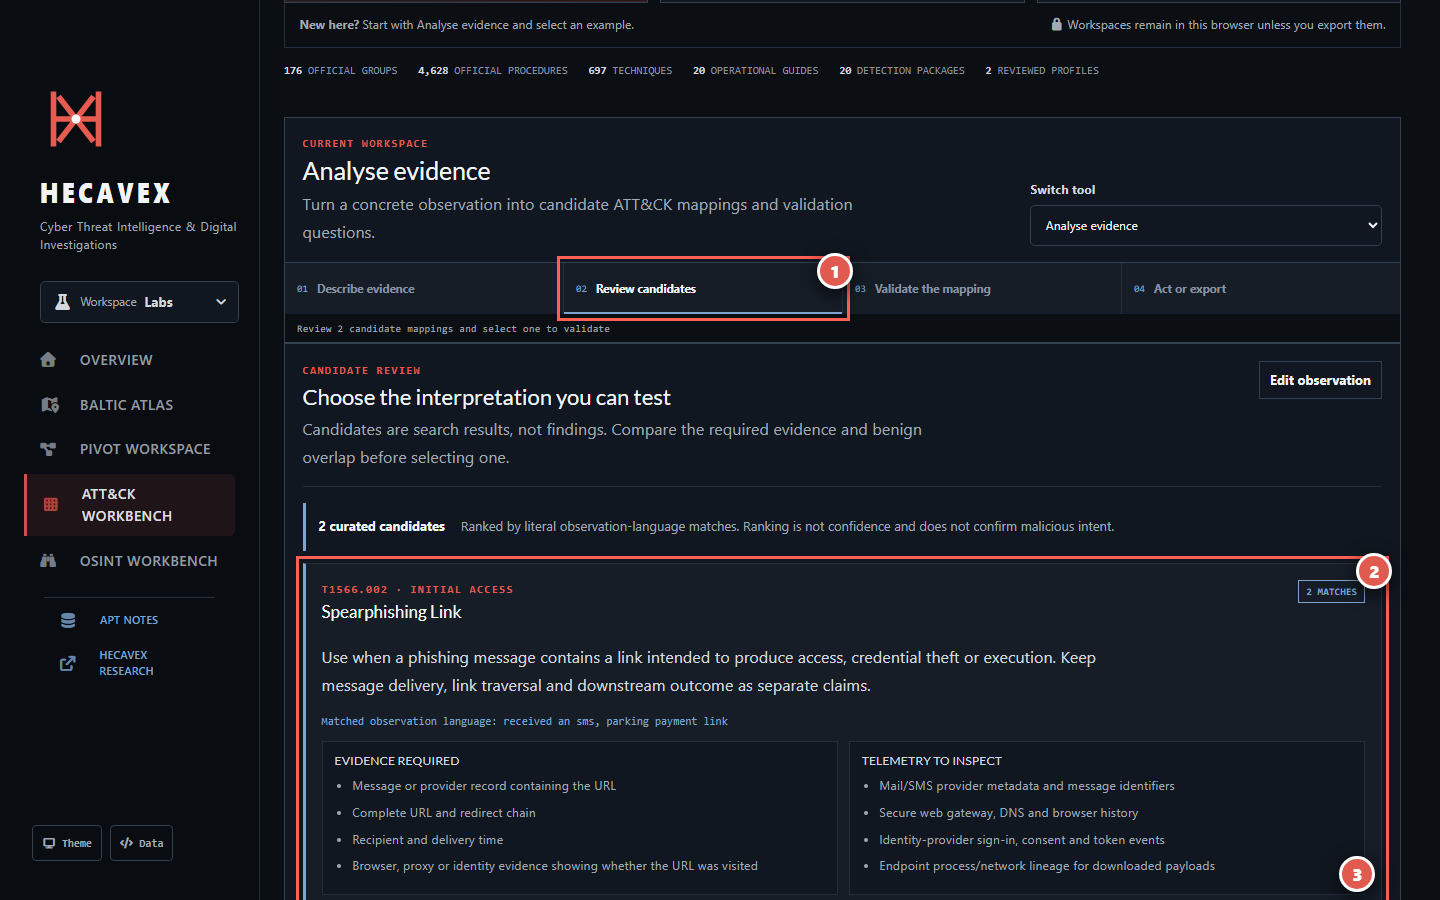Click "Message or provider record containing the URL"
Image resolution: width=1440 pixels, height=900 pixels.
(x=484, y=786)
